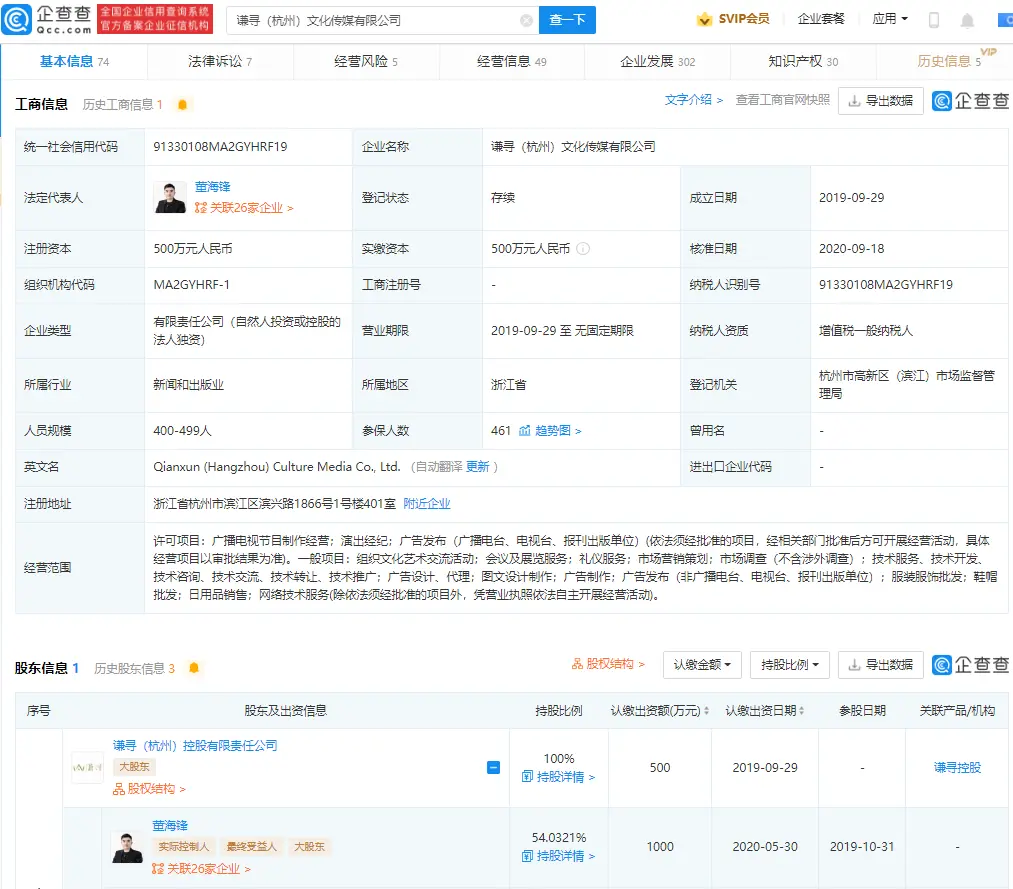
Task: Open the 应用 dropdown menu
Action: click(x=890, y=19)
